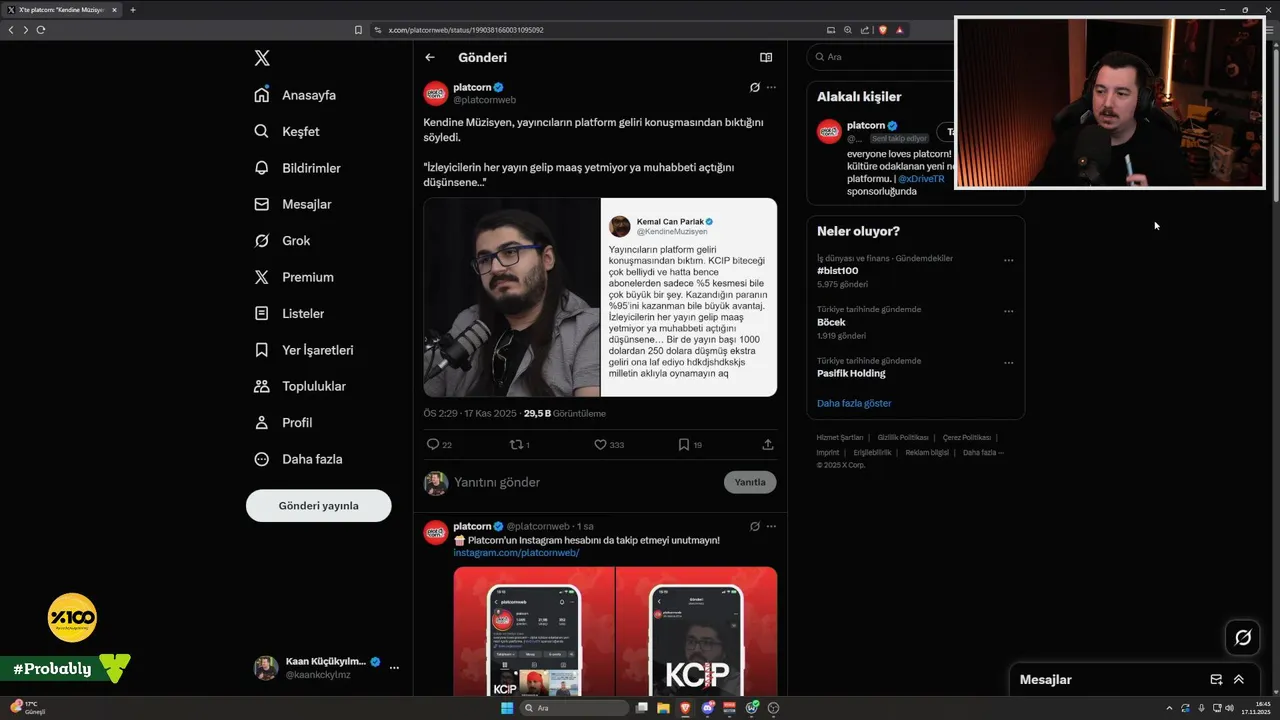
Task: Open #bist100 trend
Action: click(x=837, y=271)
